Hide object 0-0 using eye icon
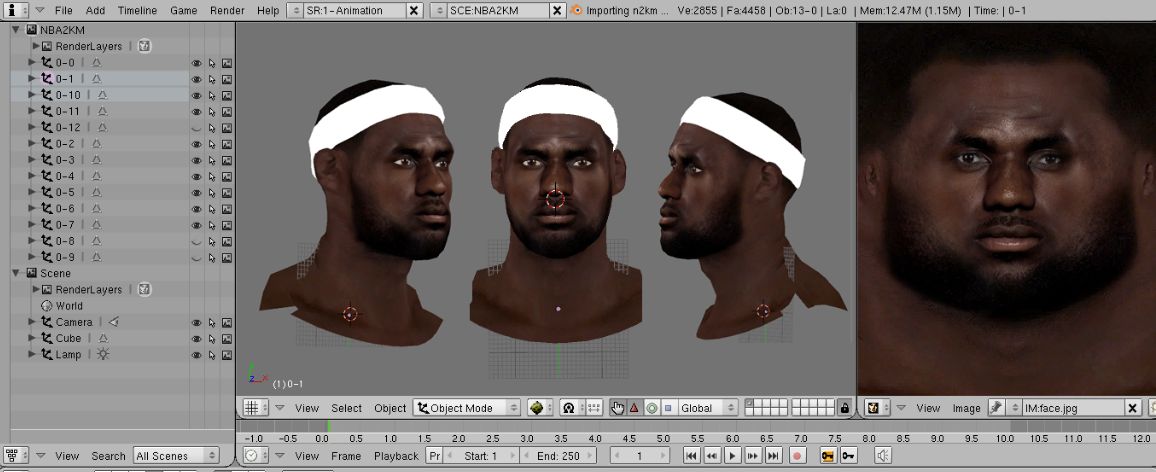Image resolution: width=1156 pixels, height=472 pixels. click(x=196, y=63)
